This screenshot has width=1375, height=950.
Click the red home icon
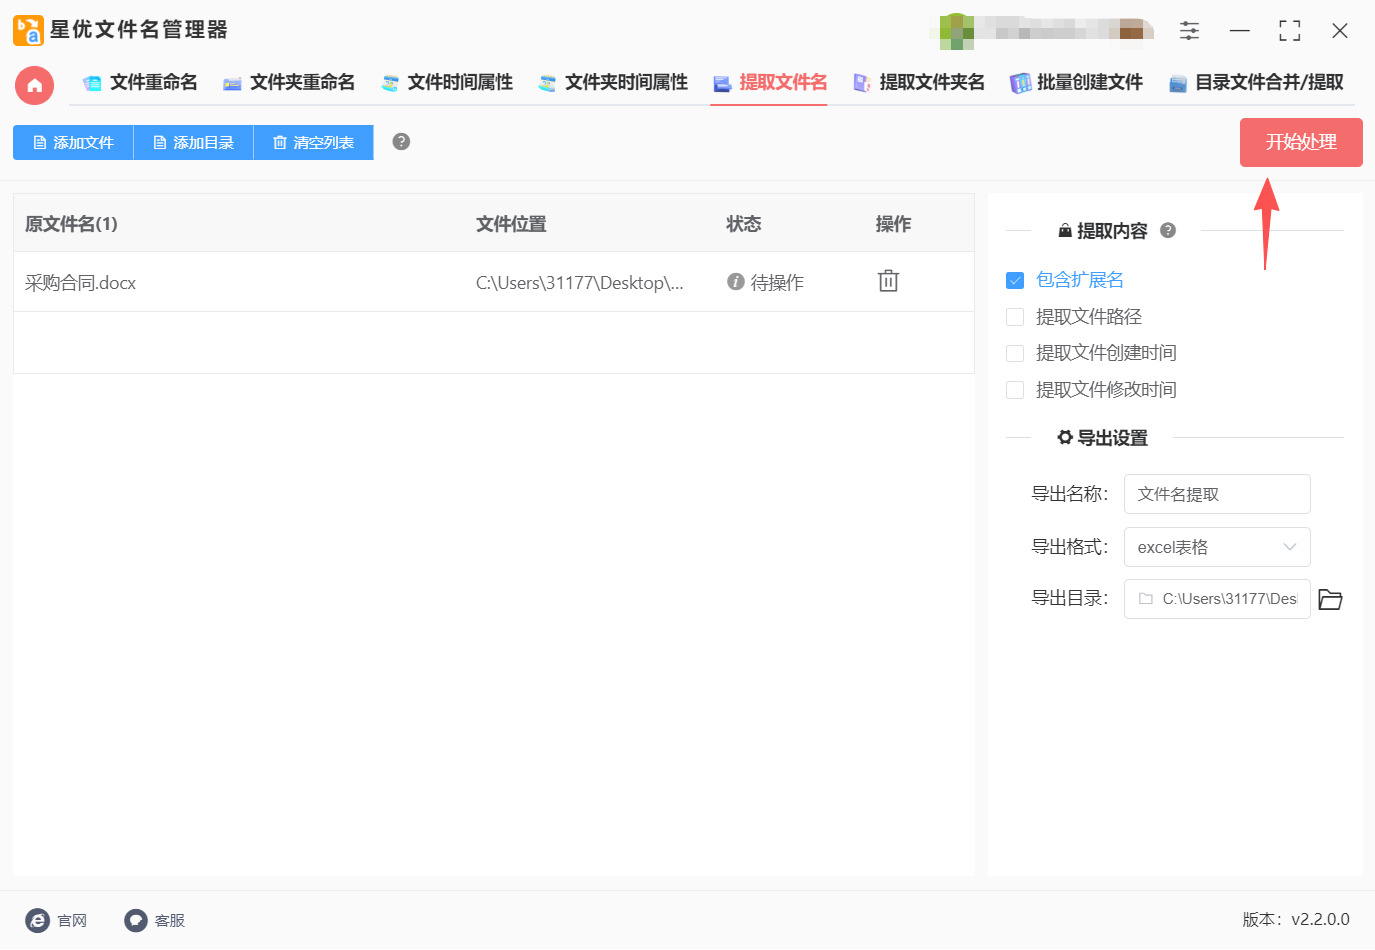coord(34,85)
